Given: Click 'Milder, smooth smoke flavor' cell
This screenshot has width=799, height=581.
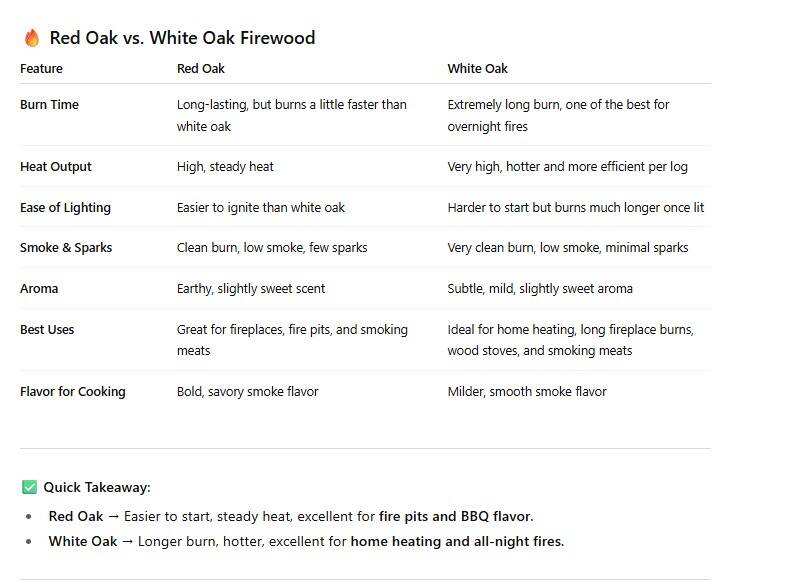Looking at the screenshot, I should (x=527, y=391).
